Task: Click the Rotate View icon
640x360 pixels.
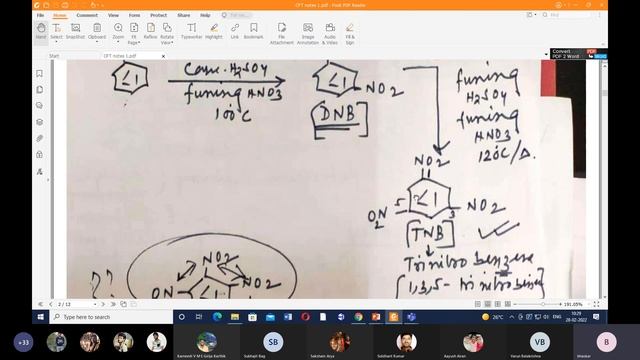Action: (x=167, y=28)
